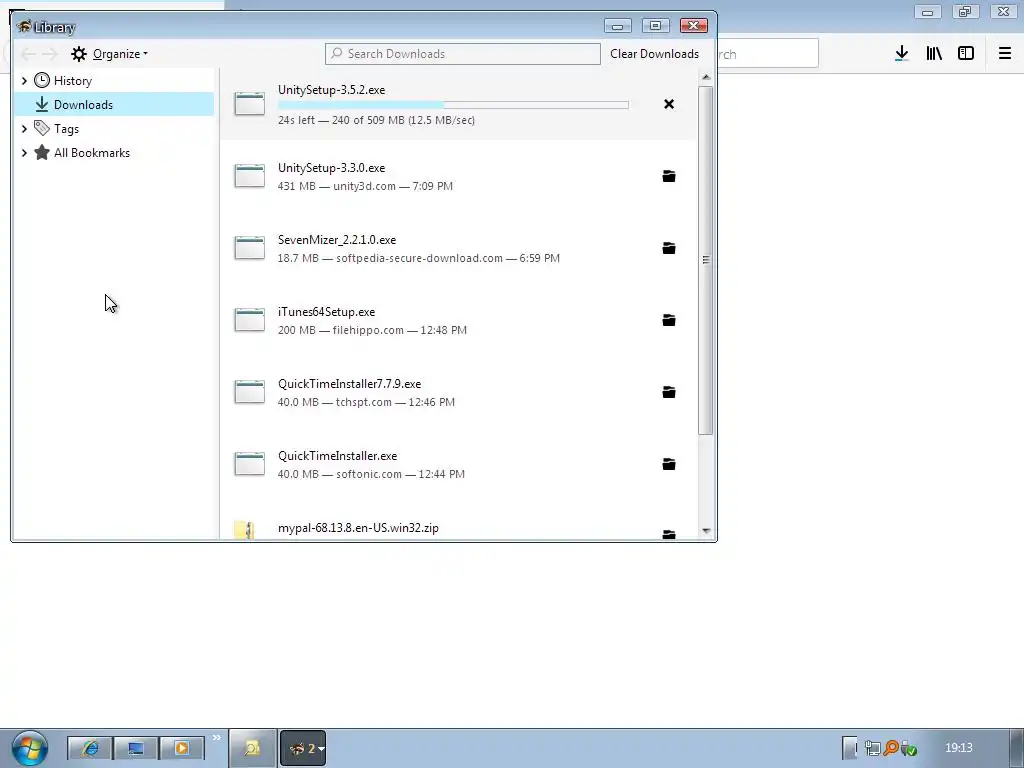
Task: Cancel the UnitySetup-3.5.2.exe download
Action: (x=669, y=104)
